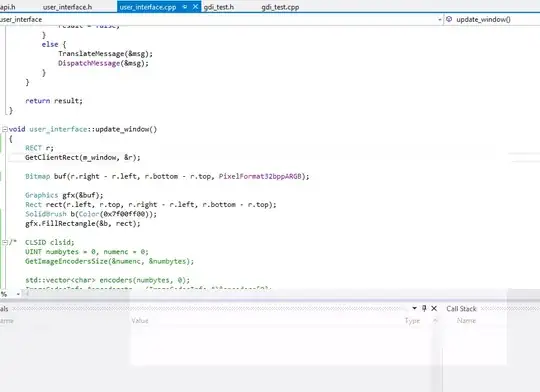Pin the user_interface.cpp tab

click(185, 7)
